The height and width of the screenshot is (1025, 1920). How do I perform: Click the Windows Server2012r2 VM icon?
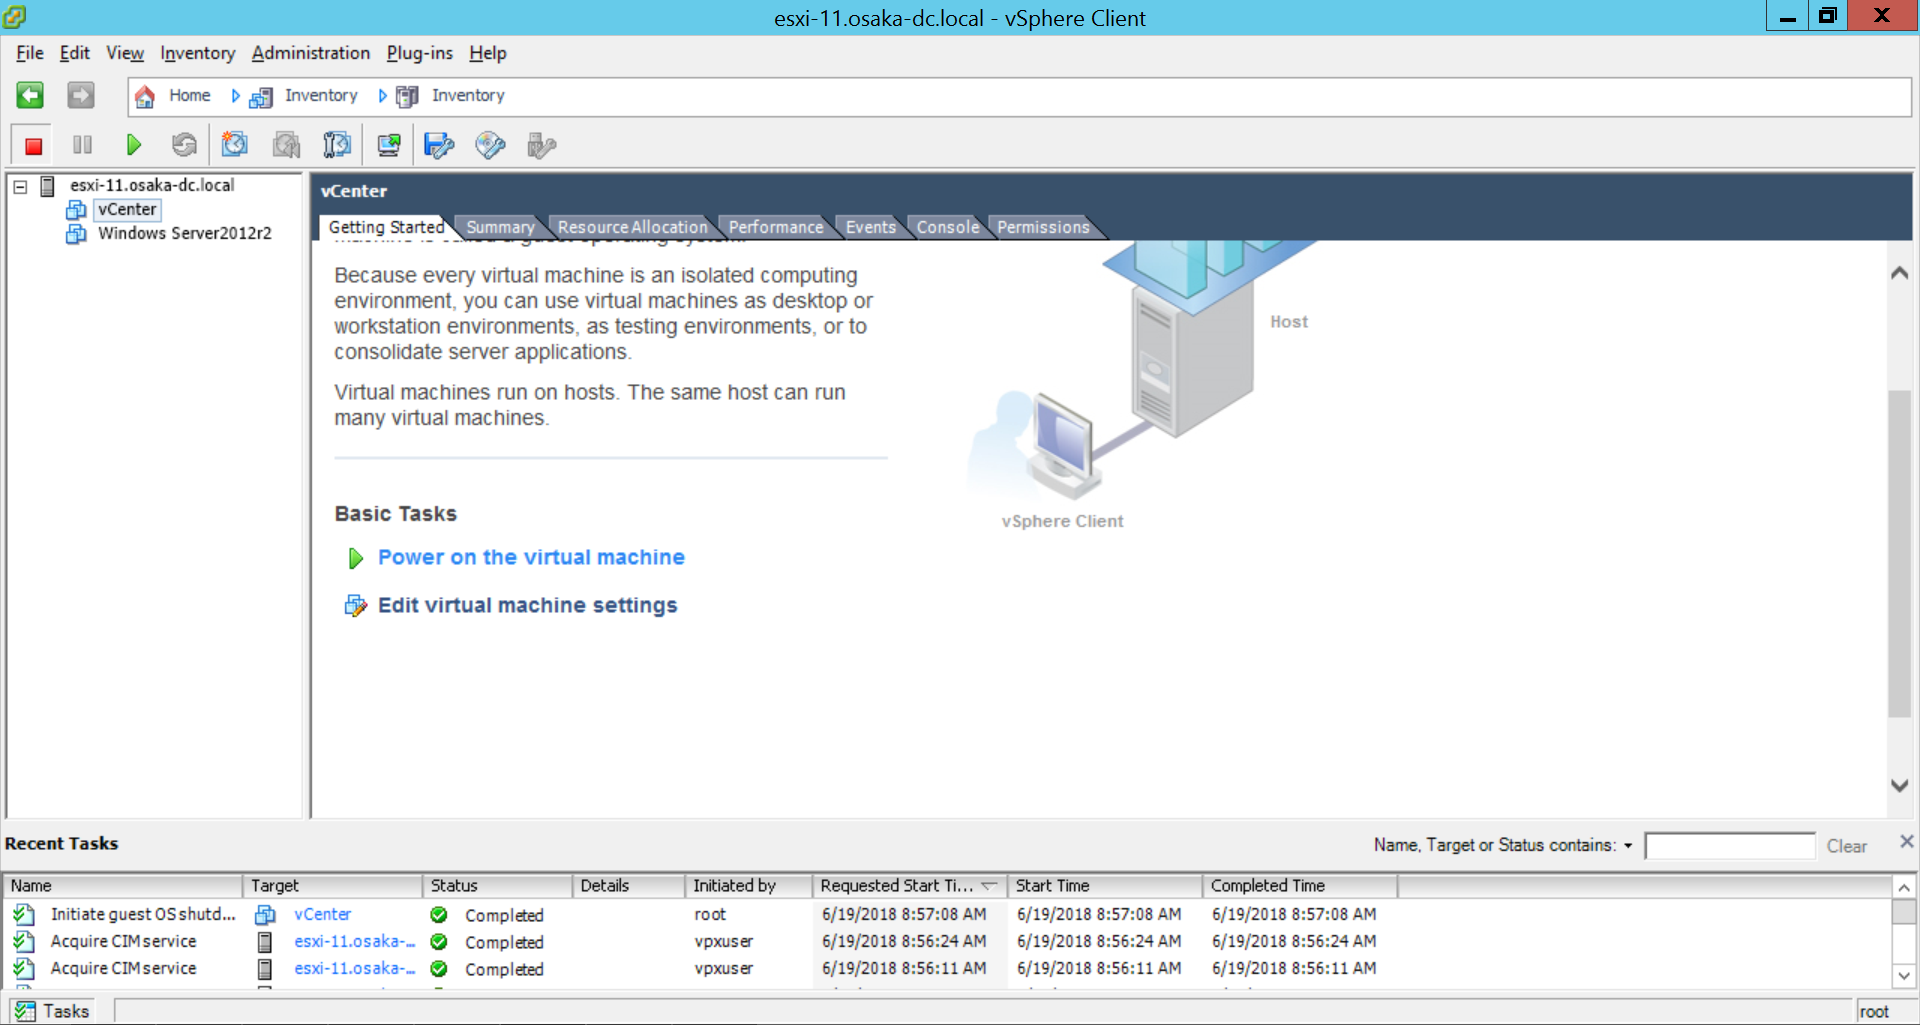click(x=76, y=234)
